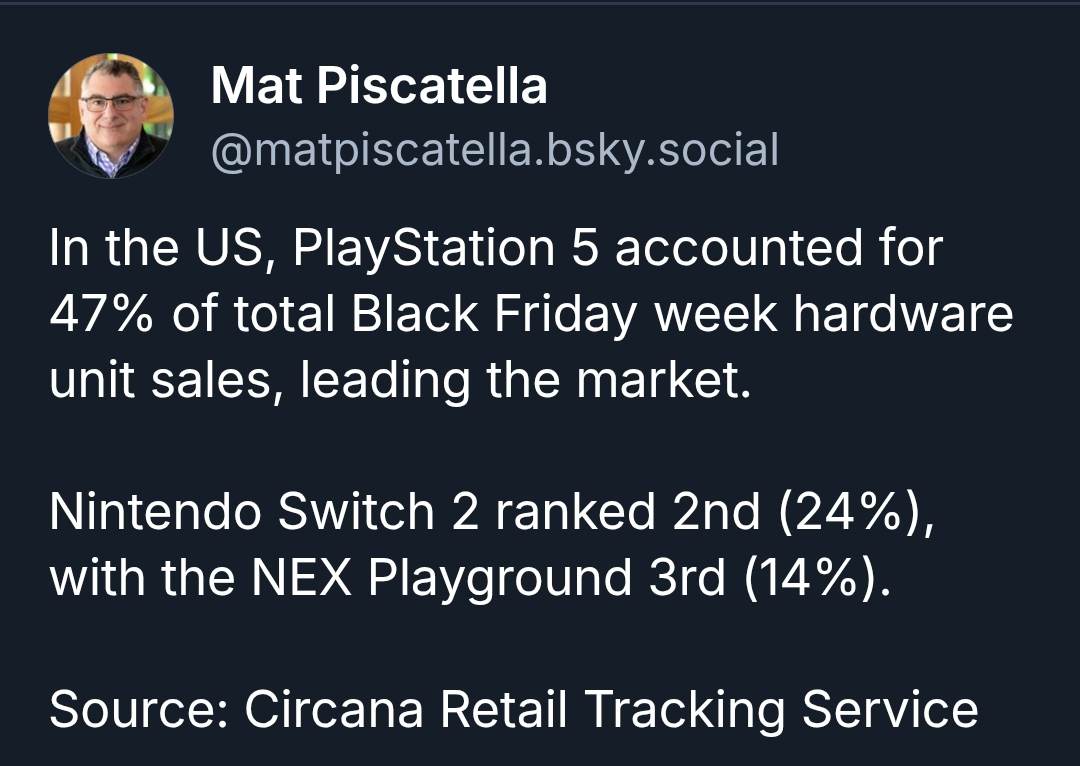Click the word Nintendo in the post

click(x=156, y=512)
